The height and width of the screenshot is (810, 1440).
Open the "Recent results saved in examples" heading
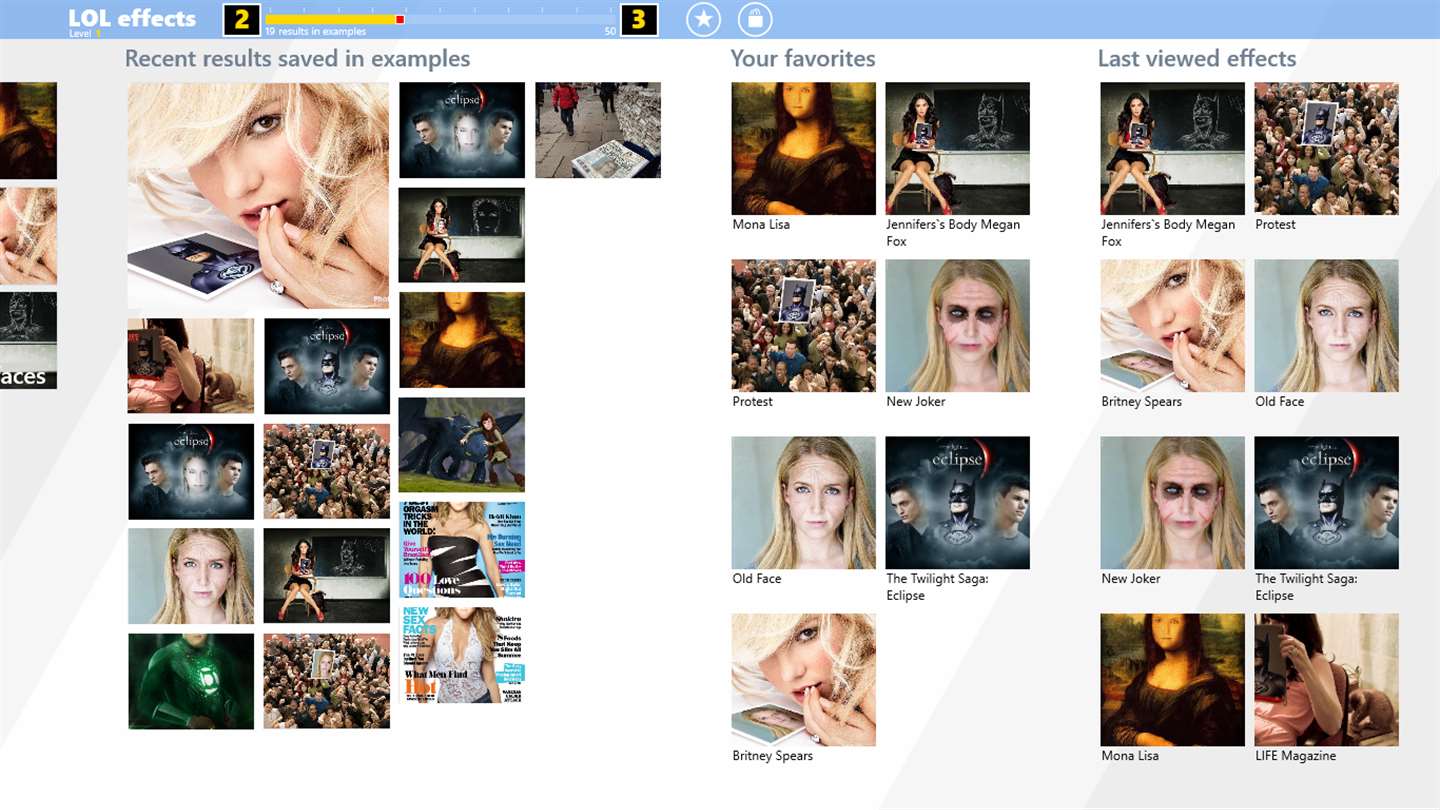[297, 59]
